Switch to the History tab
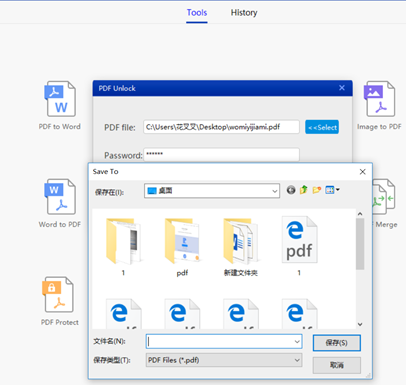Viewport: 406px width, 385px height. tap(244, 13)
